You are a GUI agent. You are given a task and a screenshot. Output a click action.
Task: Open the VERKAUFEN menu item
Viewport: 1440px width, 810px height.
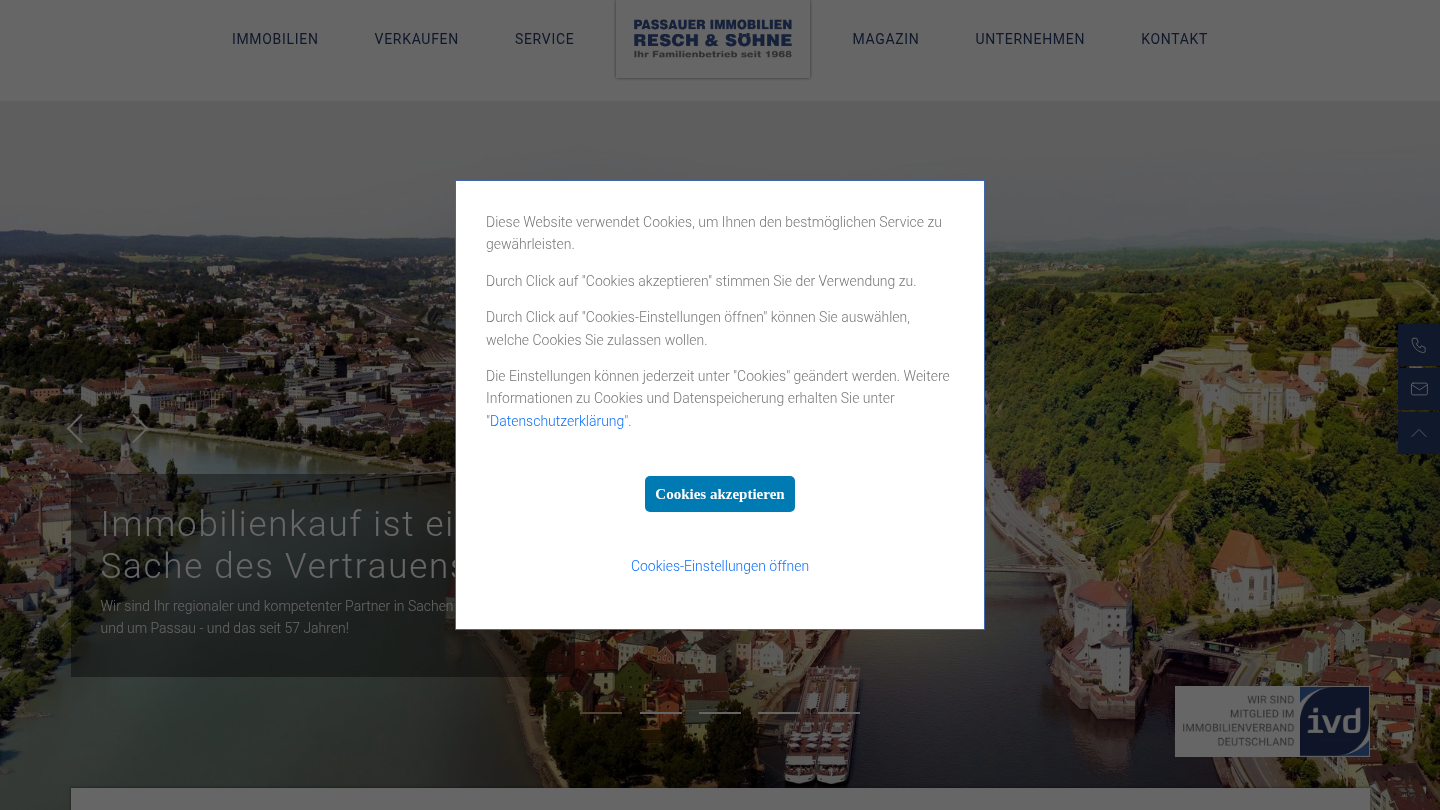pos(416,39)
